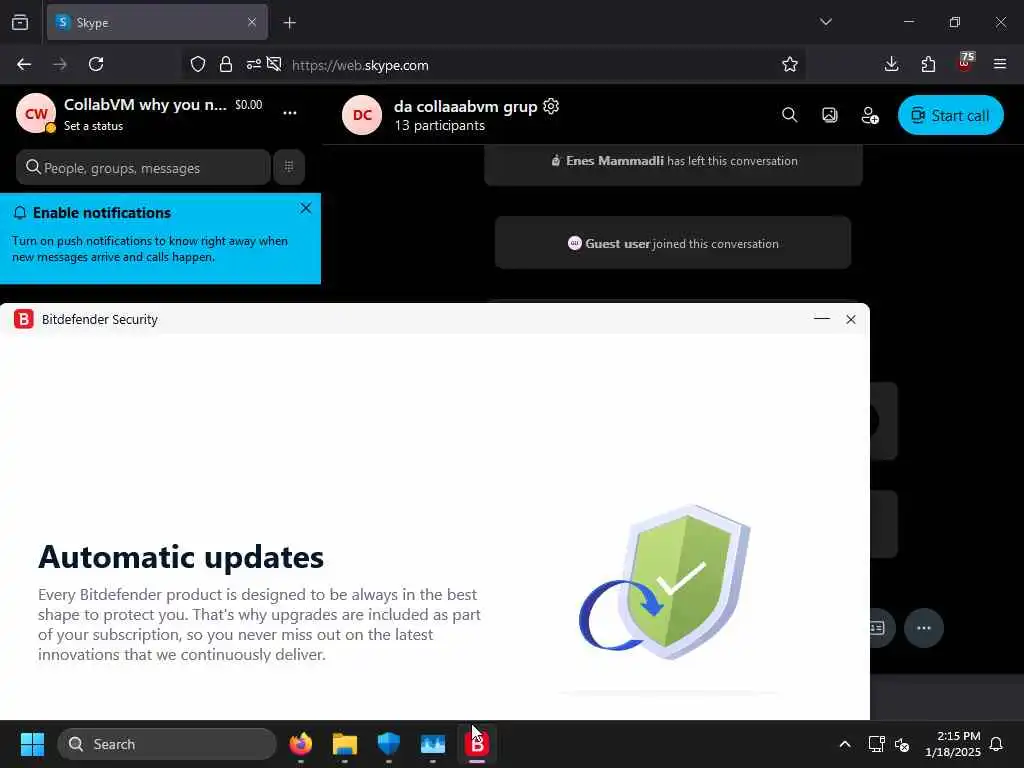This screenshot has width=1024, height=768.
Task: Search People, groups, messages field
Action: [x=143, y=167]
